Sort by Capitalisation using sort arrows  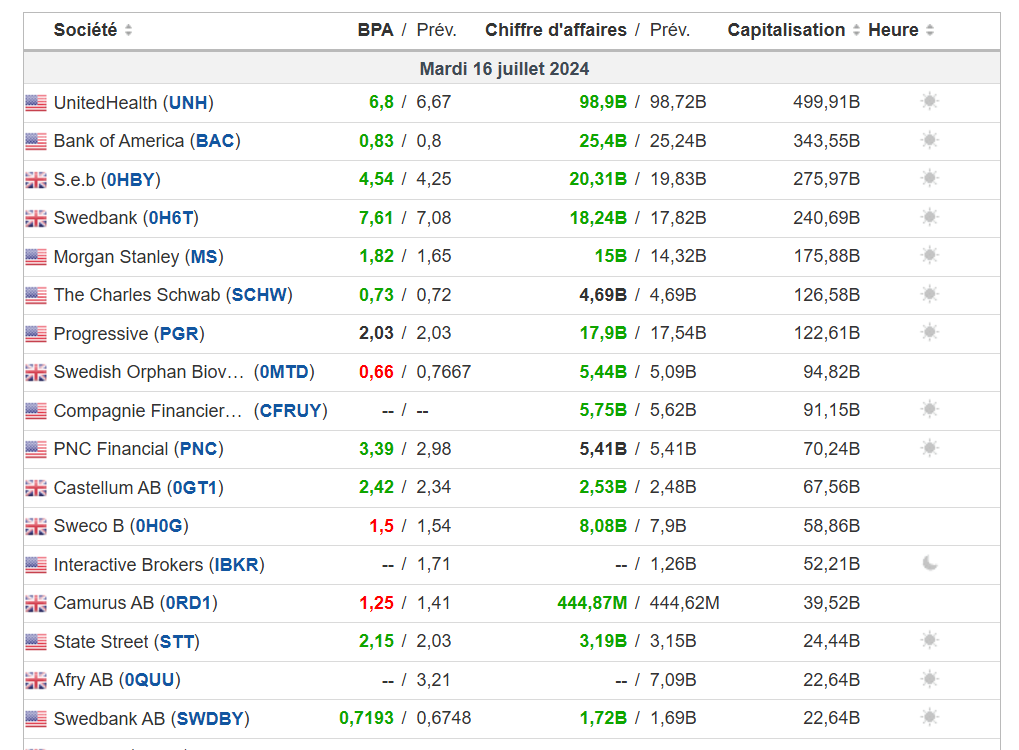point(856,31)
